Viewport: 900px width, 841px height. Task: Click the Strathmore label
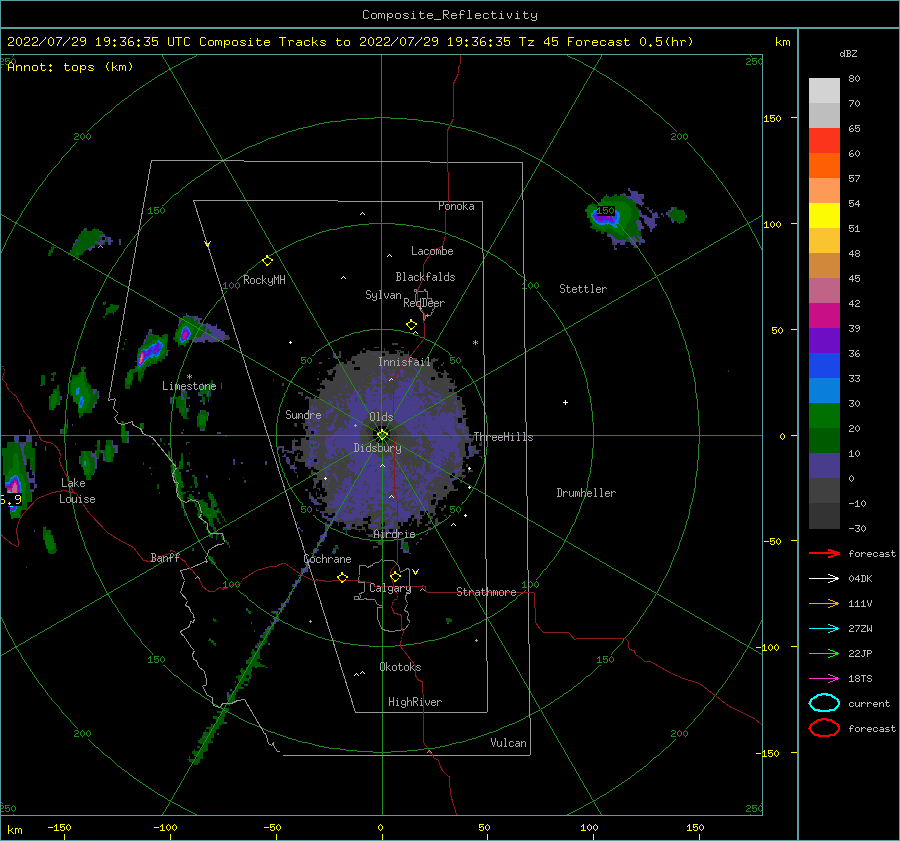(x=486, y=592)
